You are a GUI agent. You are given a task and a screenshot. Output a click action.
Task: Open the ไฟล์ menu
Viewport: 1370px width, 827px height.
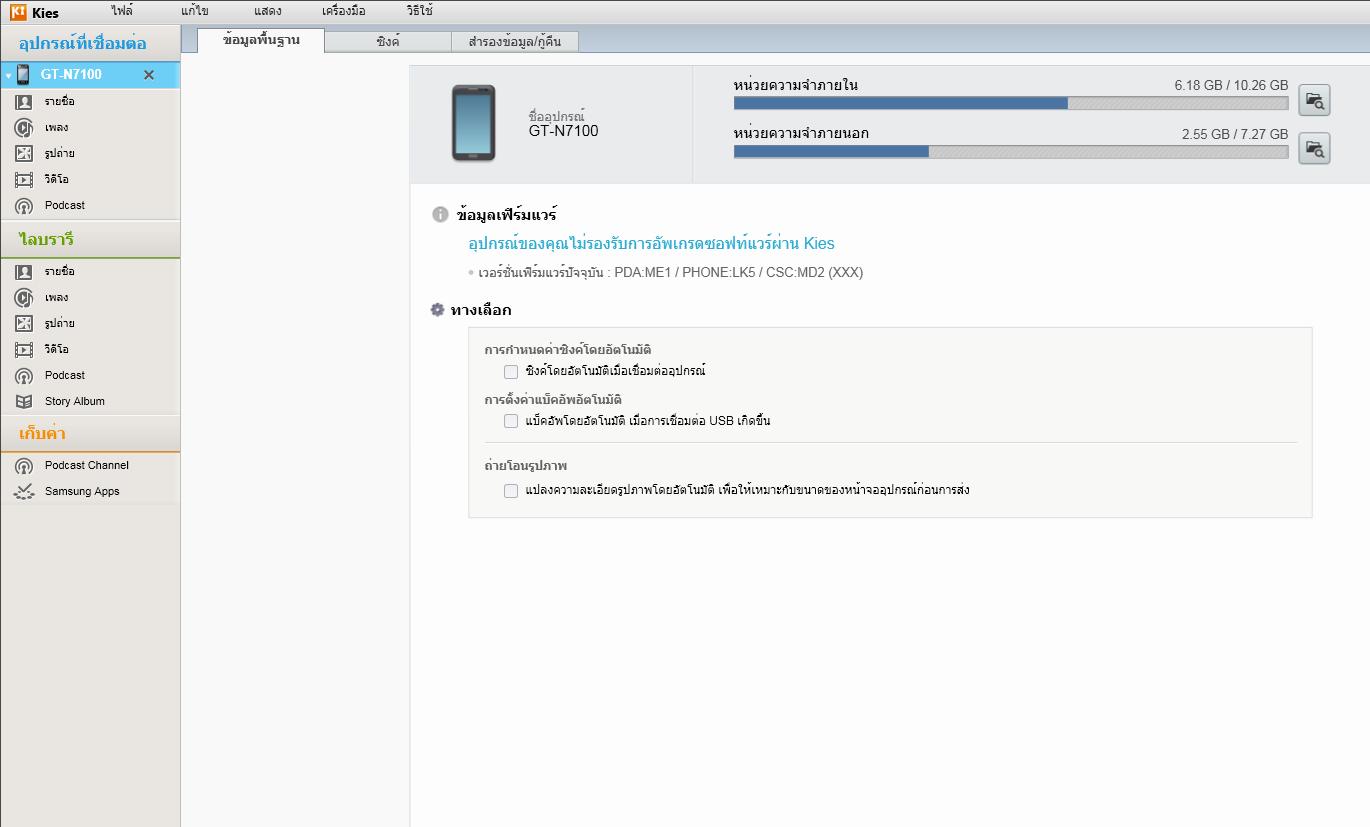(x=122, y=11)
